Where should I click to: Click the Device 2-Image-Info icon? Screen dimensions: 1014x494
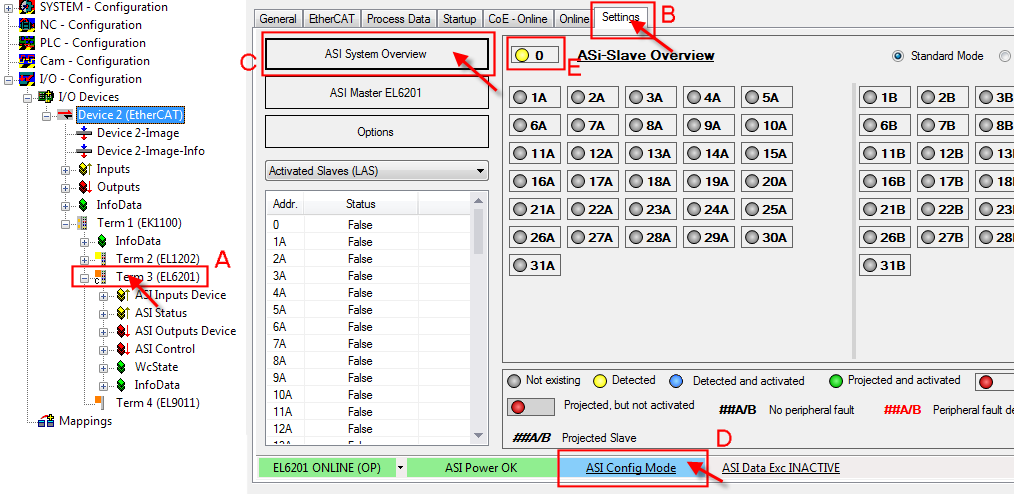tap(84, 151)
